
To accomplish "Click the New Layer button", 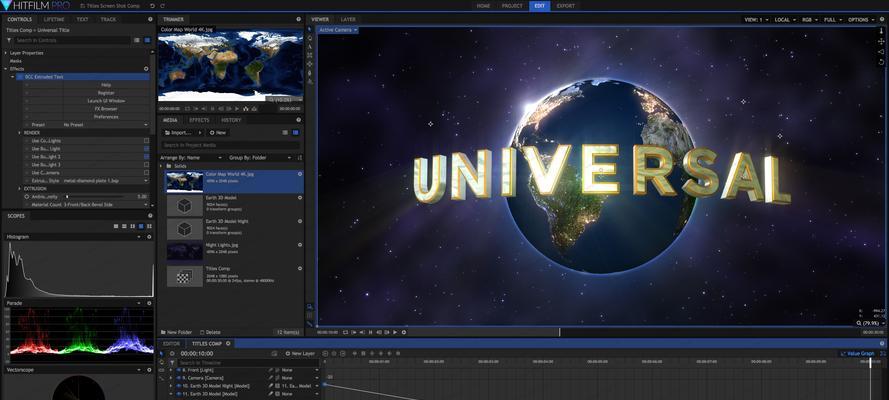I will (300, 354).
